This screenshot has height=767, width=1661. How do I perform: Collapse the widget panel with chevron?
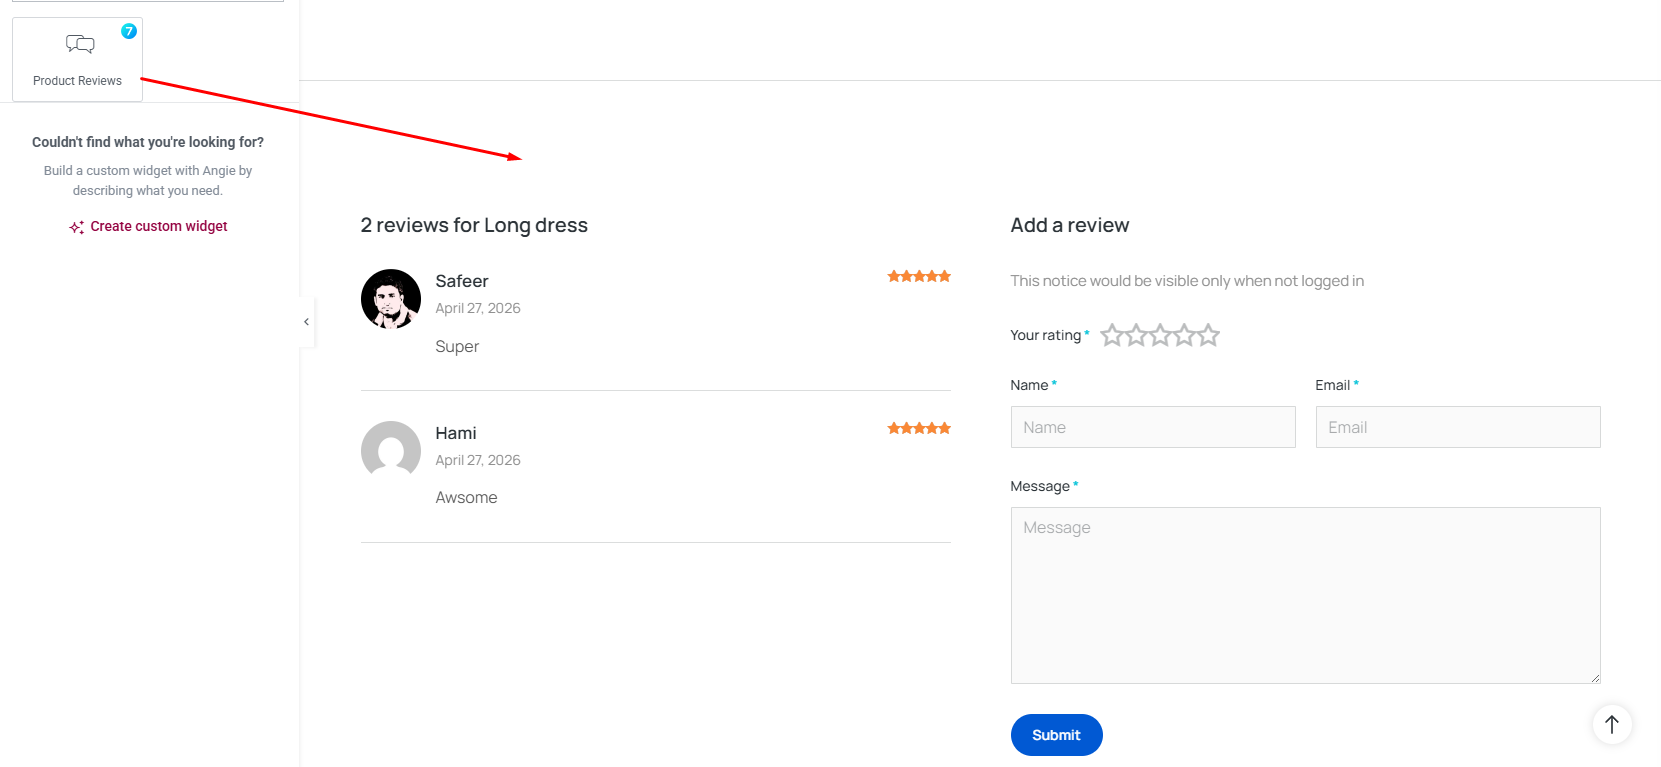point(306,322)
